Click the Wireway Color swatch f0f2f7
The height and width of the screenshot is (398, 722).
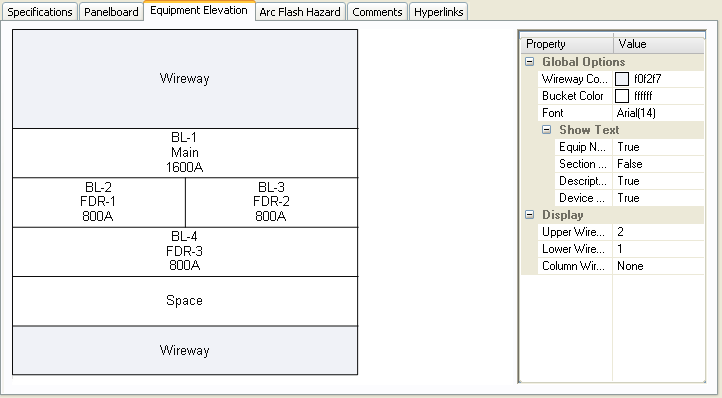tap(622, 79)
